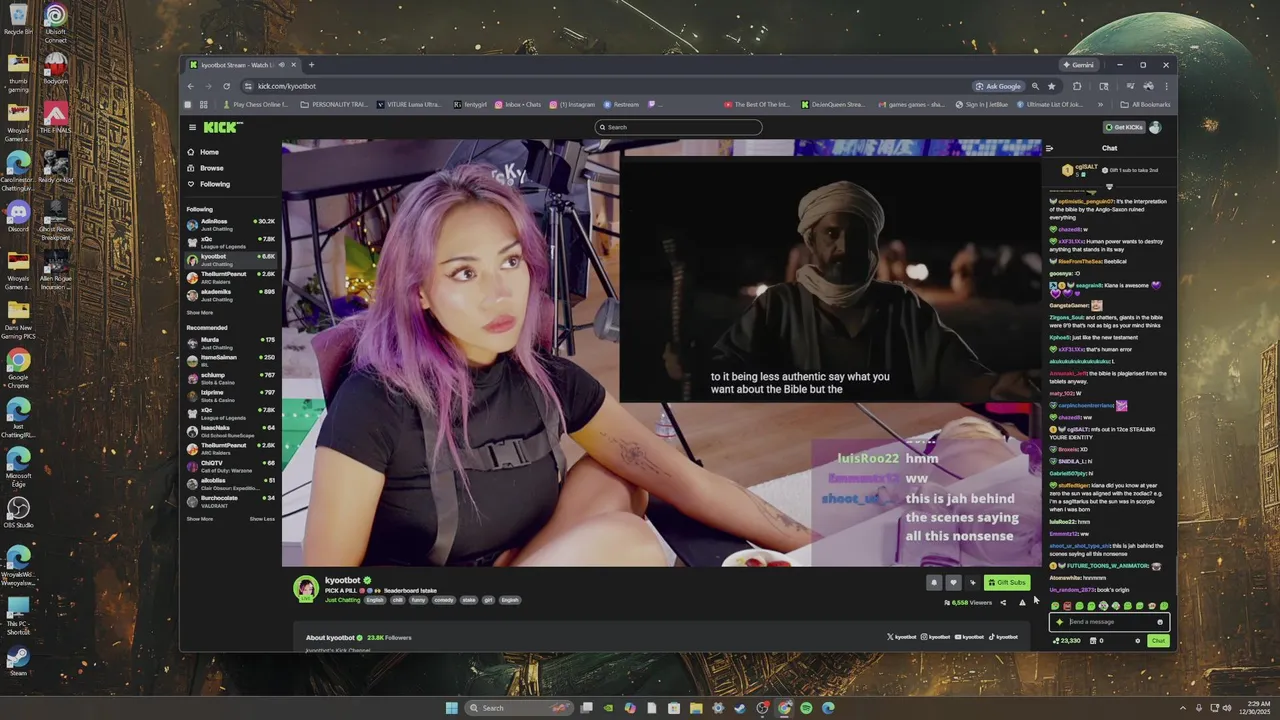Screen dimensions: 1280x720
Task: Focus the Kick search field
Action: click(x=679, y=127)
